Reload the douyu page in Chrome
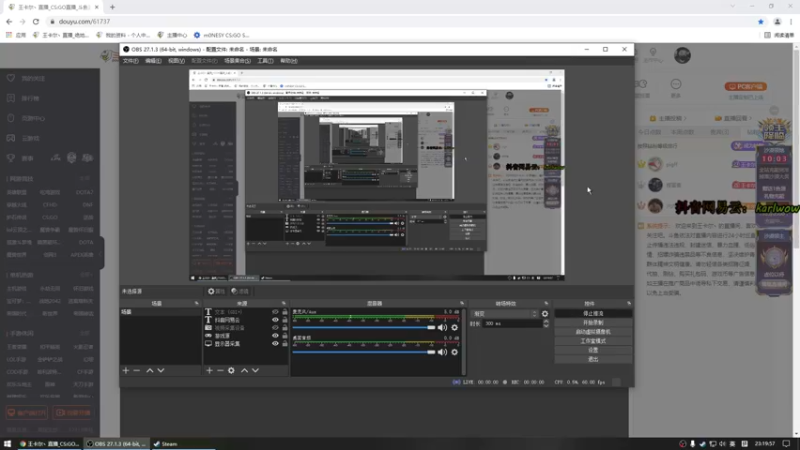800x450 pixels. (36, 21)
